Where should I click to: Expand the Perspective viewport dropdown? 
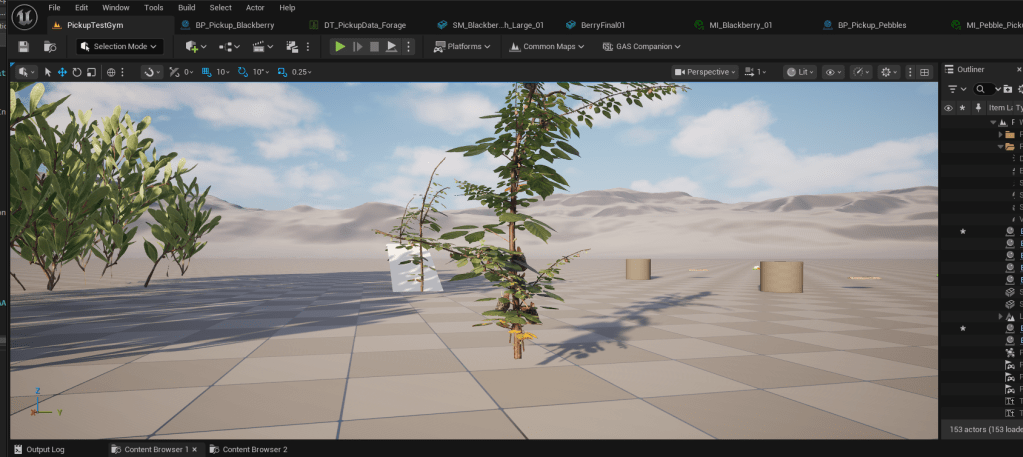click(706, 72)
